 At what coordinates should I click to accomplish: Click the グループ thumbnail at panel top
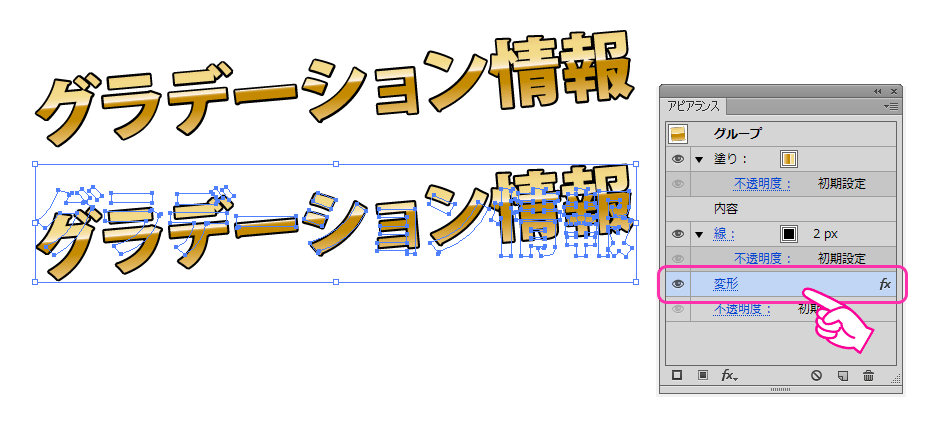pyautogui.click(x=678, y=133)
